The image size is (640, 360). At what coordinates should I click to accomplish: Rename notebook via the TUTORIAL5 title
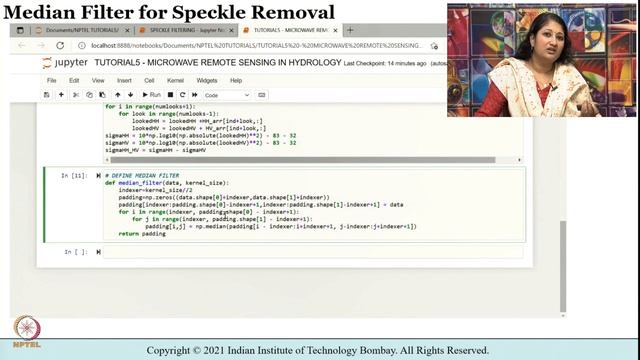tap(218, 62)
